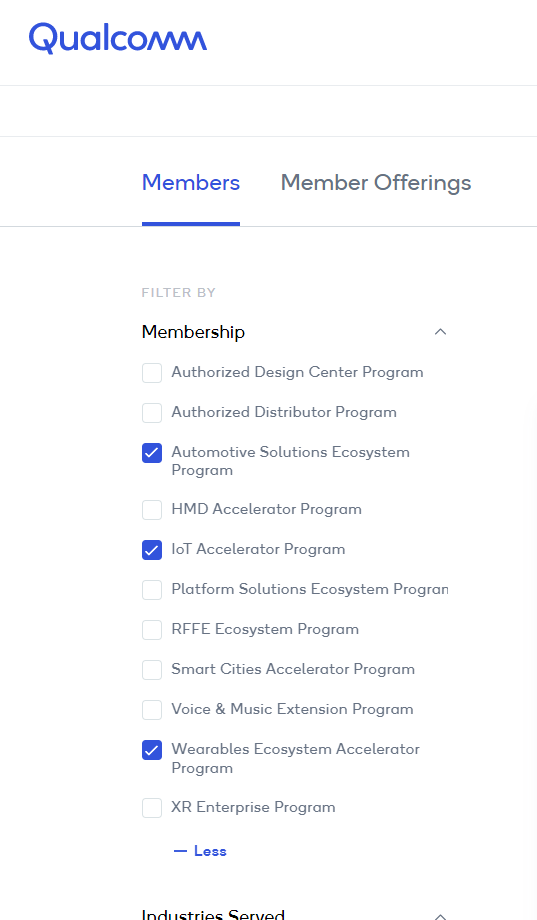
Task: Select Platform Solutions Ecosystem Program checkbox
Action: (152, 590)
